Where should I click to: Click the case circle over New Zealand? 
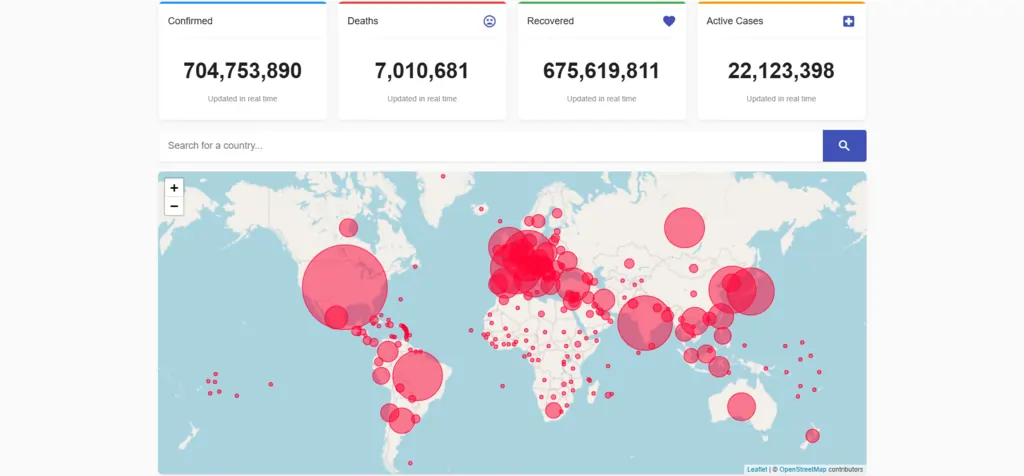(812, 436)
